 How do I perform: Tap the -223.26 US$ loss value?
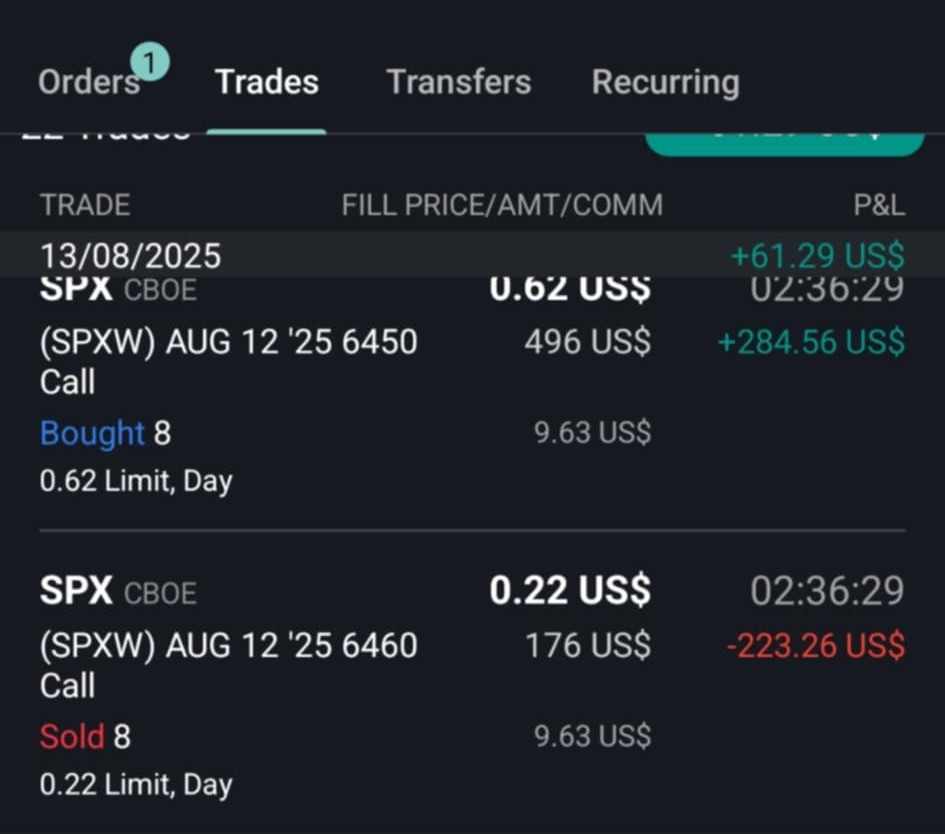click(815, 645)
